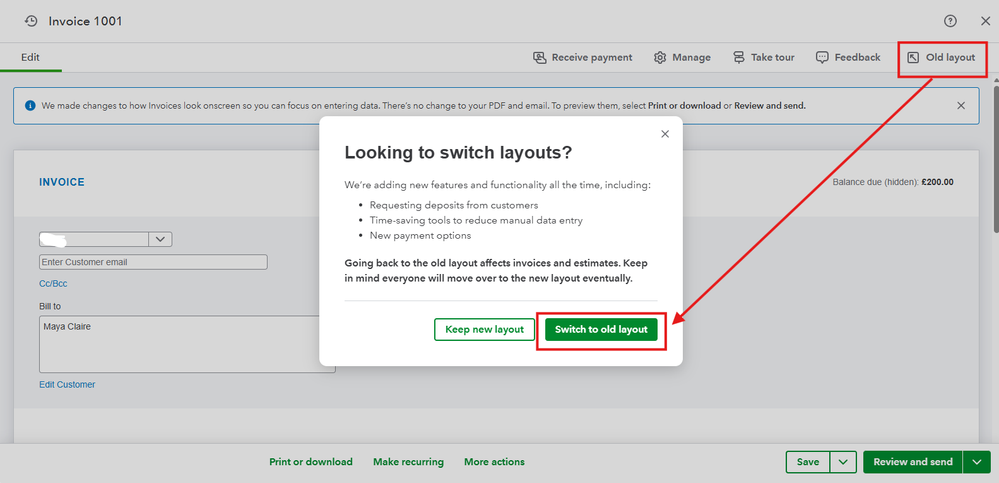
Task: Click 'Time-saving tools' bullet text
Action: point(476,220)
